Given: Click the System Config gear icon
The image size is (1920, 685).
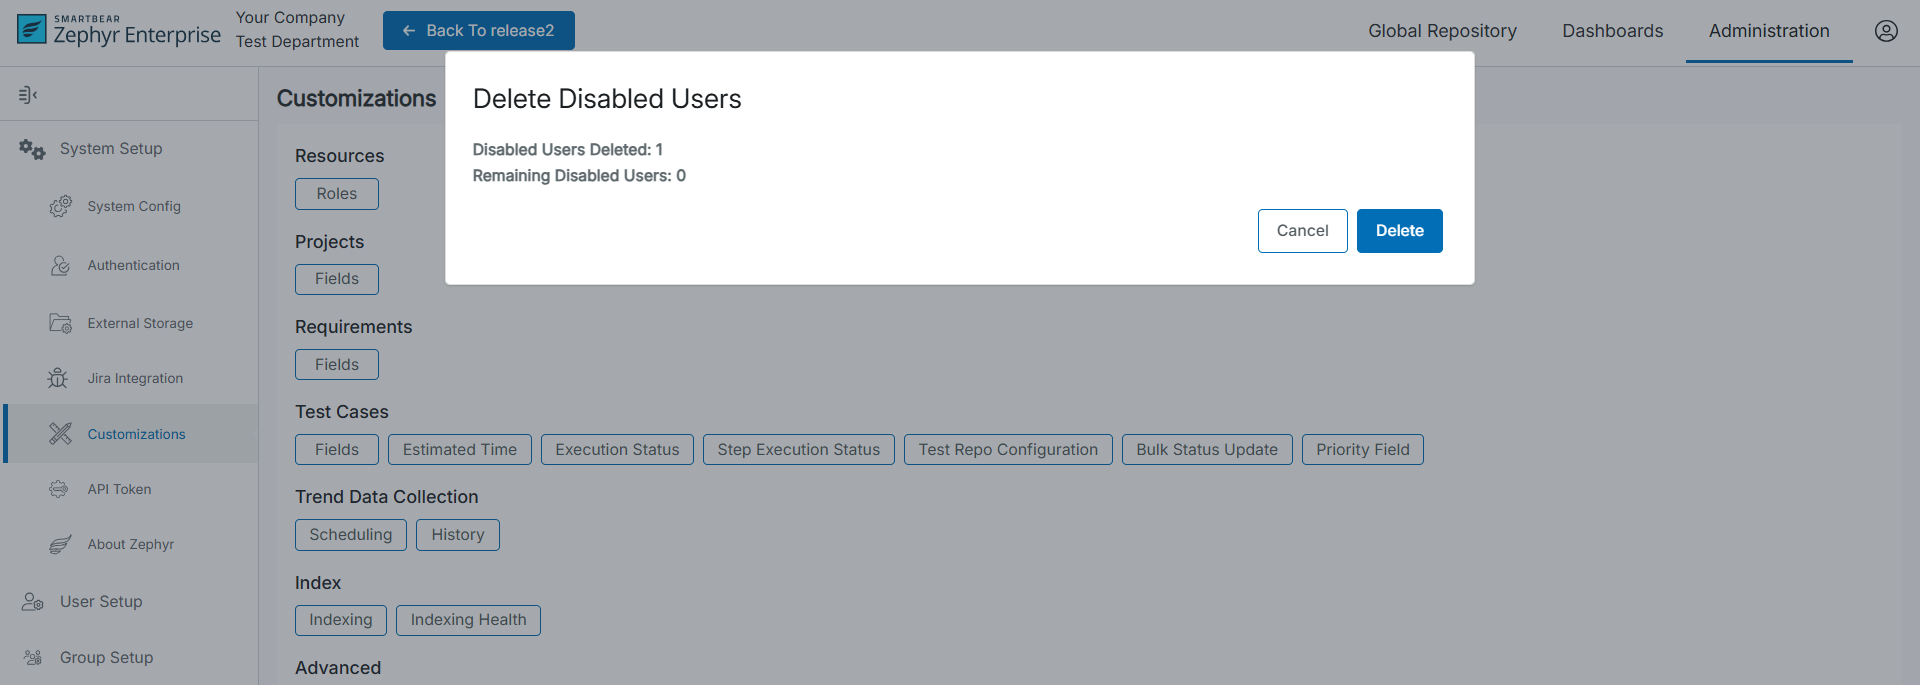Looking at the screenshot, I should pyautogui.click(x=60, y=206).
